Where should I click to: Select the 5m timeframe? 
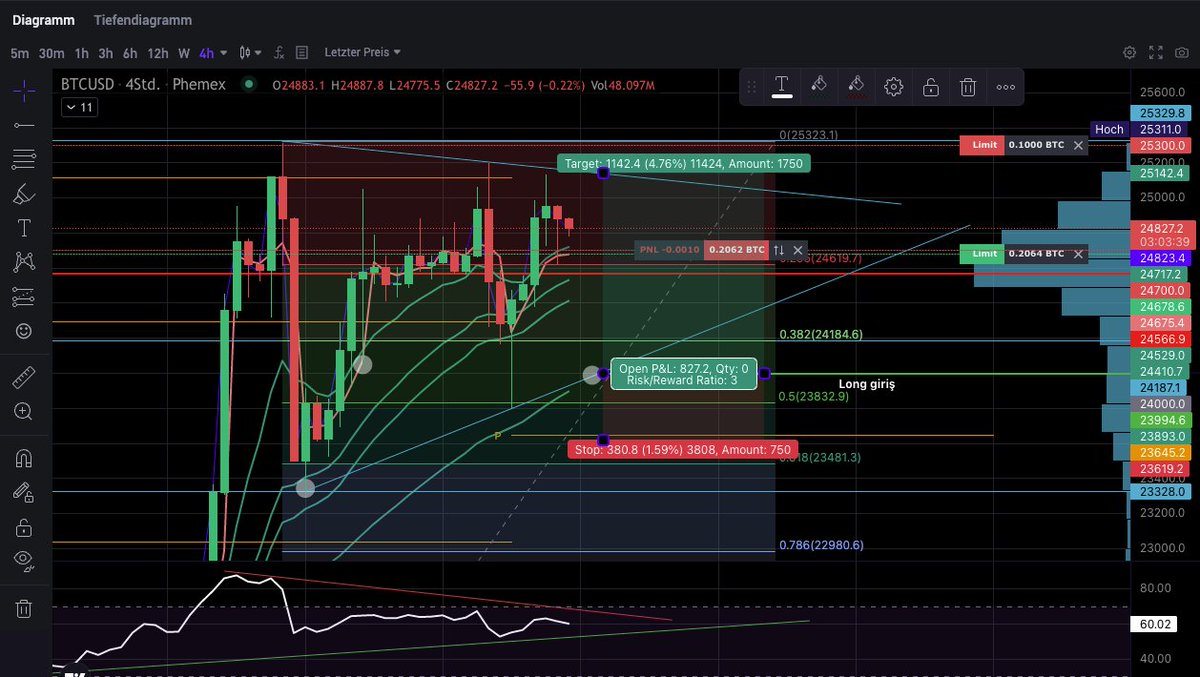pyautogui.click(x=21, y=52)
